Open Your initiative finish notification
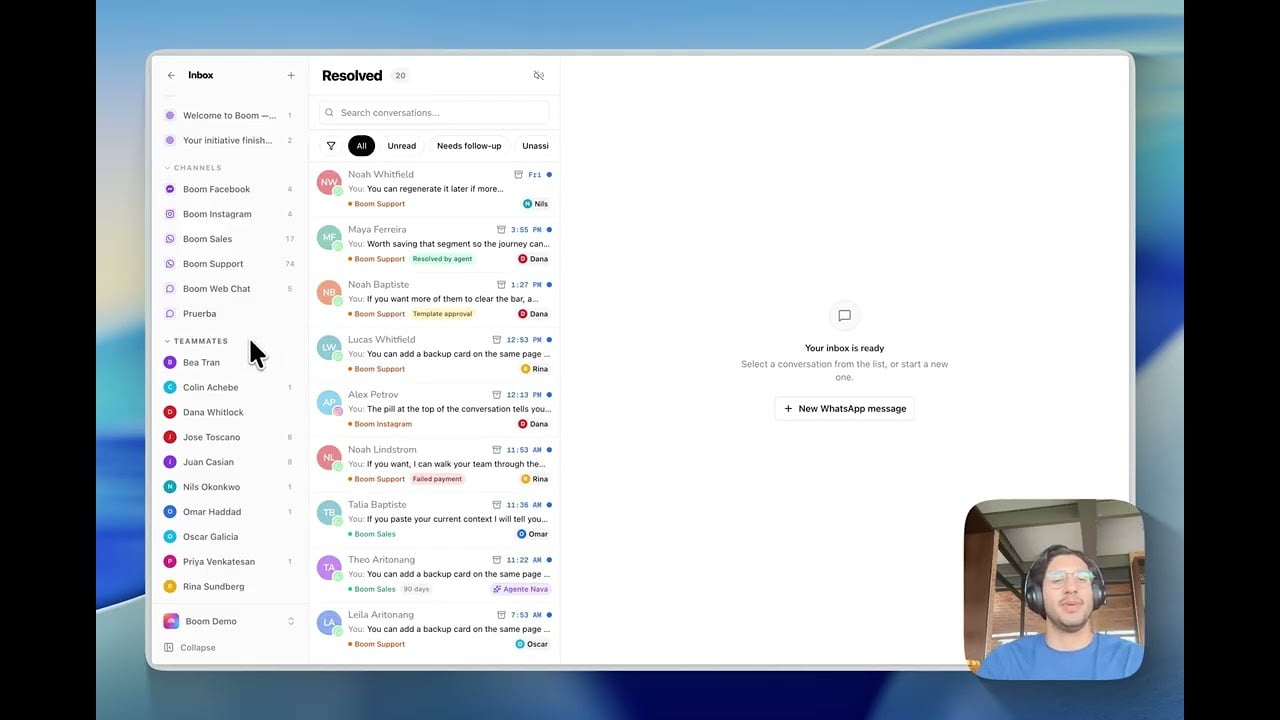This screenshot has width=1280, height=720. [x=229, y=140]
